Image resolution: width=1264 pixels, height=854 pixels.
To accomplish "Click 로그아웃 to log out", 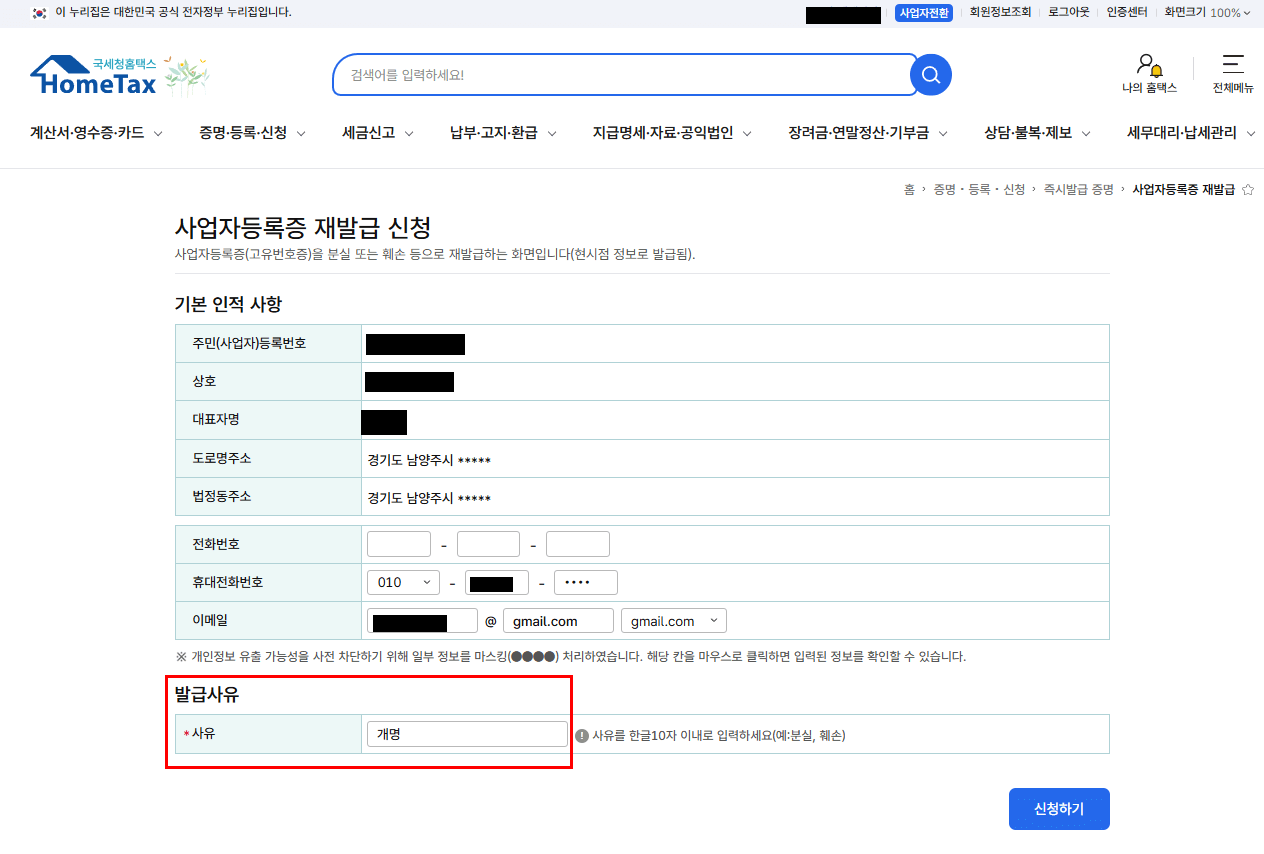I will click(x=1068, y=13).
